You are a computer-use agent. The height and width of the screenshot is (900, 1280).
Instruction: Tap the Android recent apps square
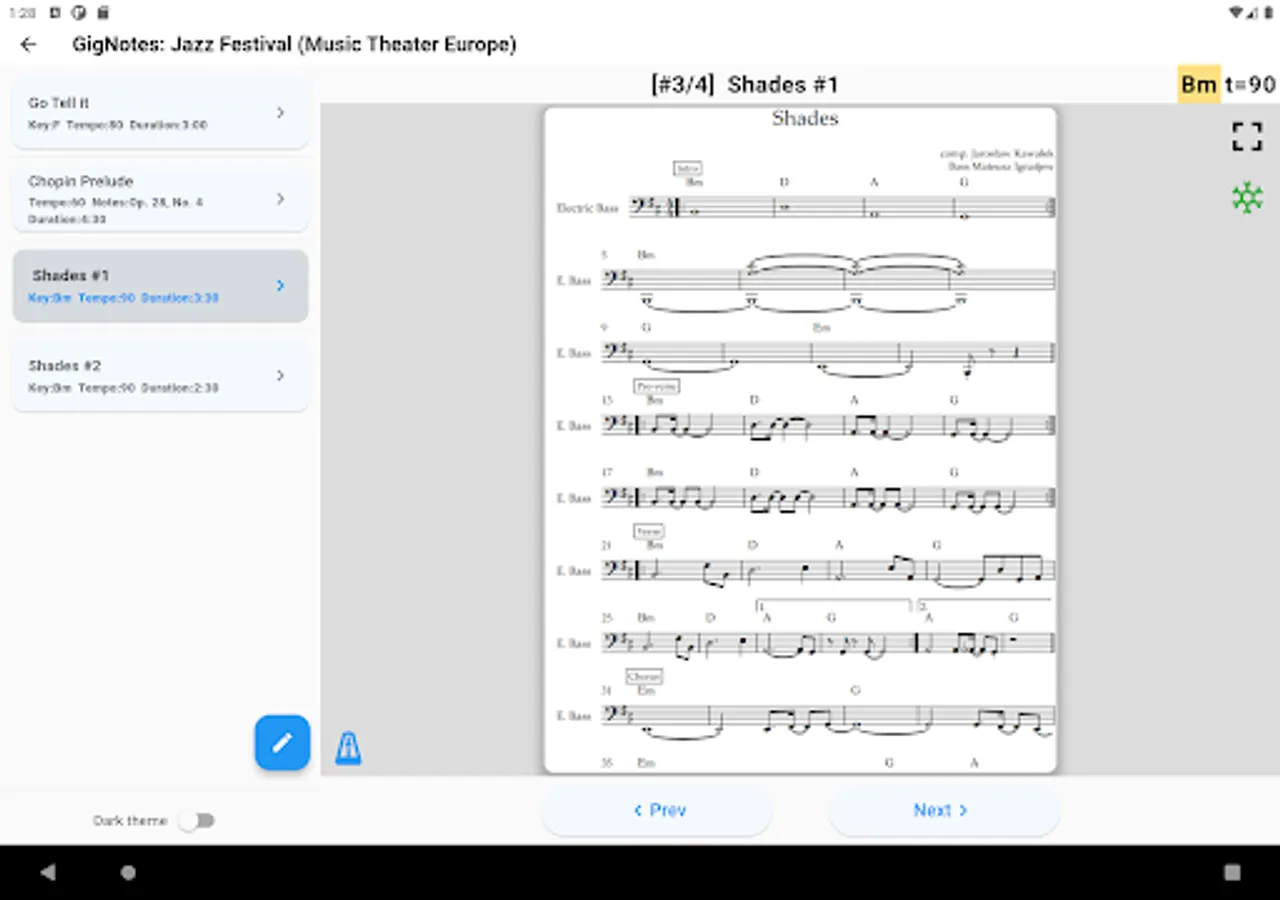pyautogui.click(x=1232, y=872)
